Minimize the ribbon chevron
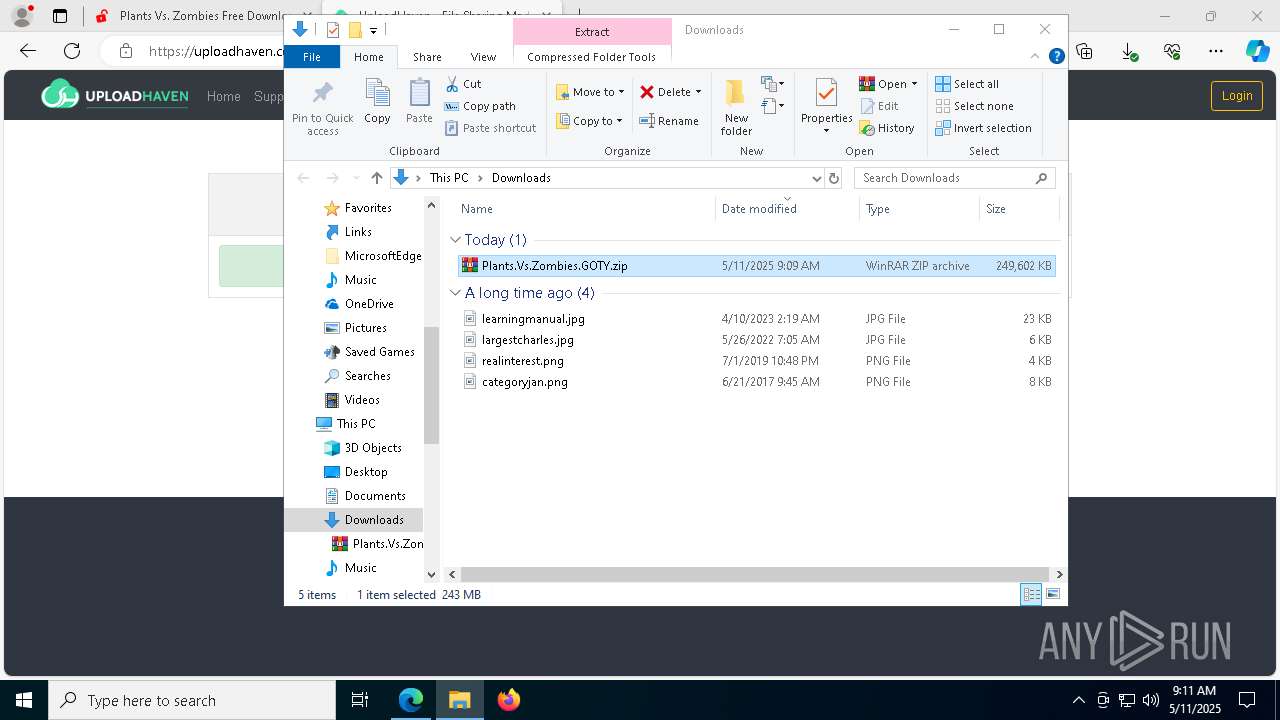 [x=1035, y=57]
